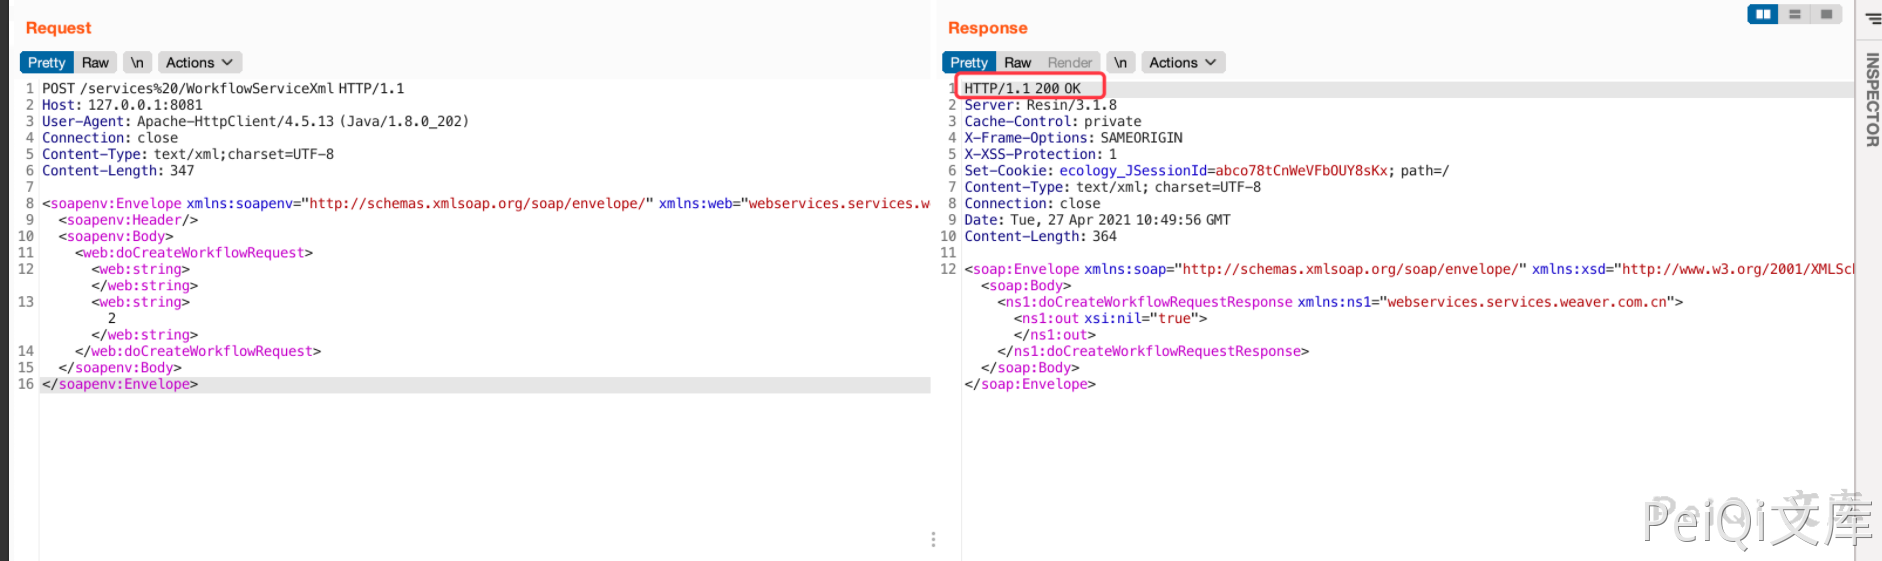Click the panel divider three-dot handle
Viewport: 1882px width, 561px height.
(x=933, y=539)
